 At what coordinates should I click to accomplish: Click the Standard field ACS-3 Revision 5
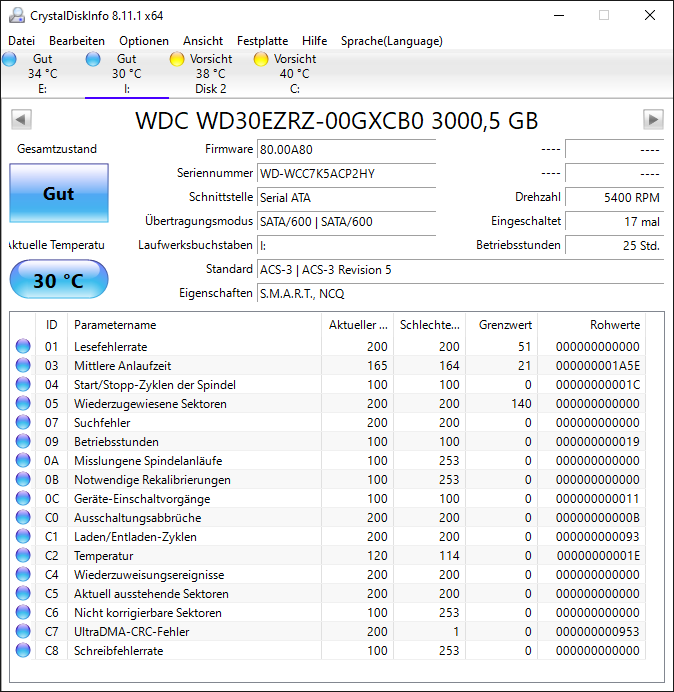pos(460,270)
